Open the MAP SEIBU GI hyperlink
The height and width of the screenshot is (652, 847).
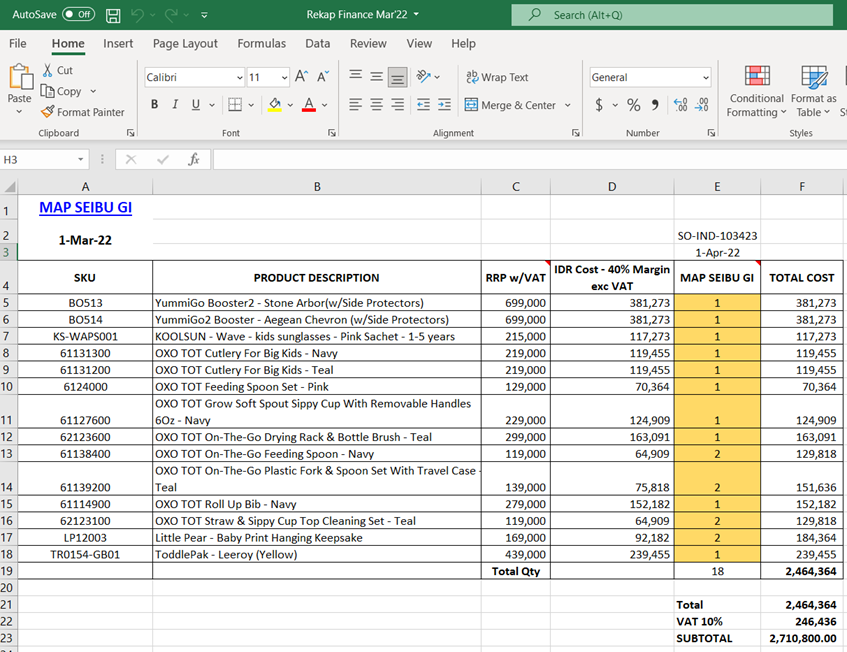tap(85, 207)
